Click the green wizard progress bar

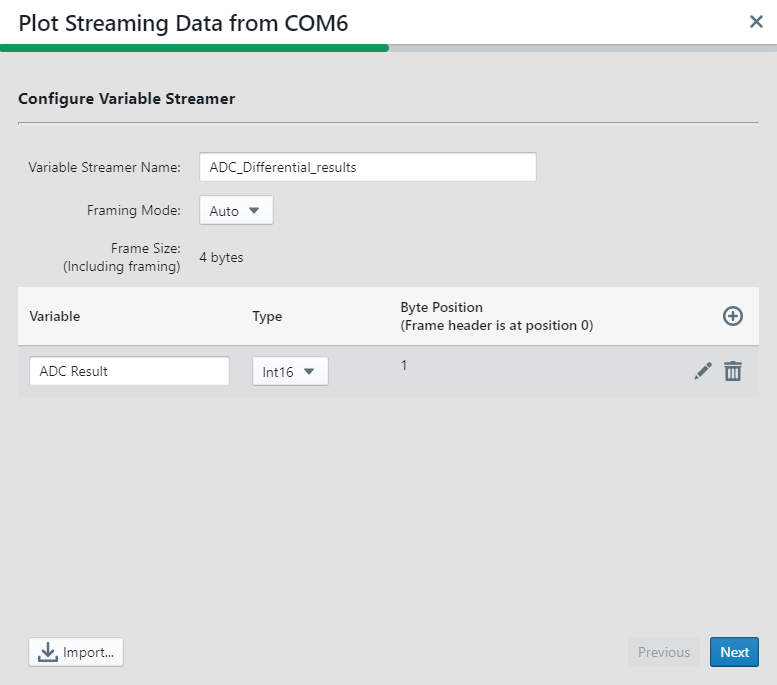194,48
